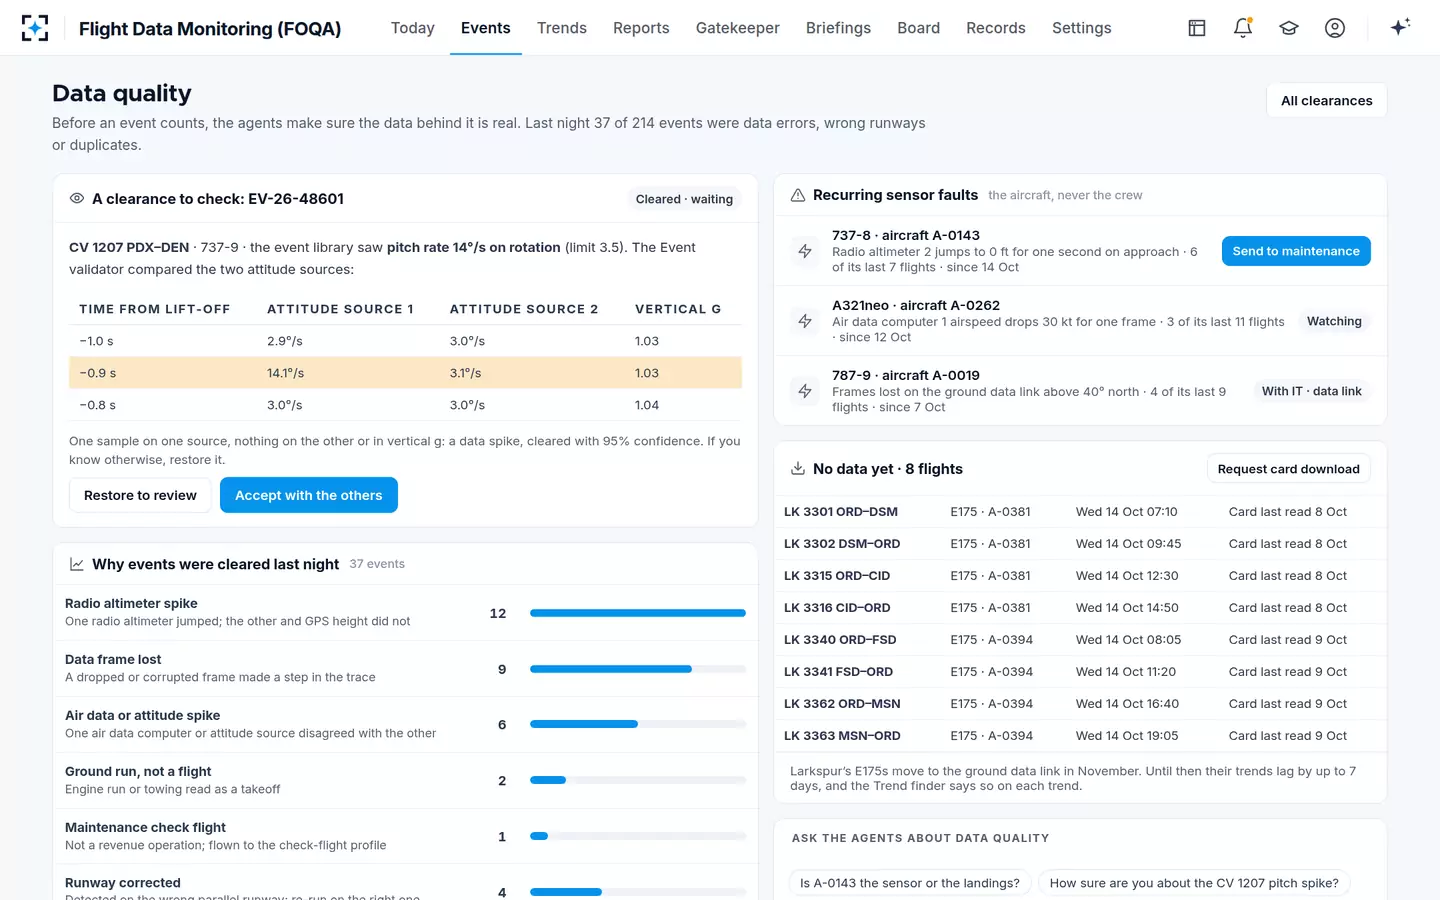The width and height of the screenshot is (1440, 900).
Task: Go to the Today tab
Action: (413, 28)
